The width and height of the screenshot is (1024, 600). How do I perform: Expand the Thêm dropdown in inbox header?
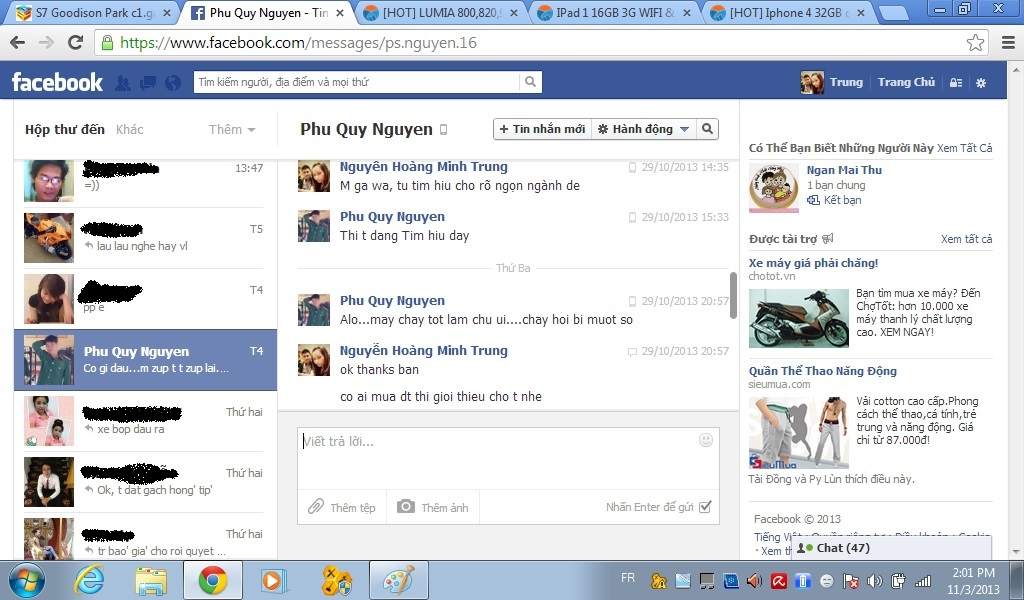(232, 130)
